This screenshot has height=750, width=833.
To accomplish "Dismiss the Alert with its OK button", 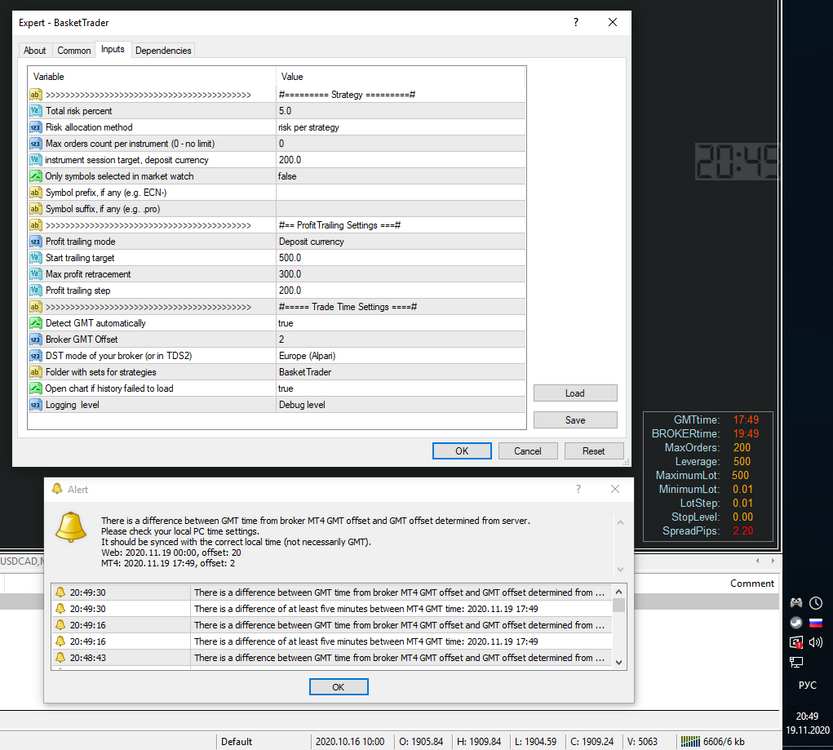I will pyautogui.click(x=338, y=687).
